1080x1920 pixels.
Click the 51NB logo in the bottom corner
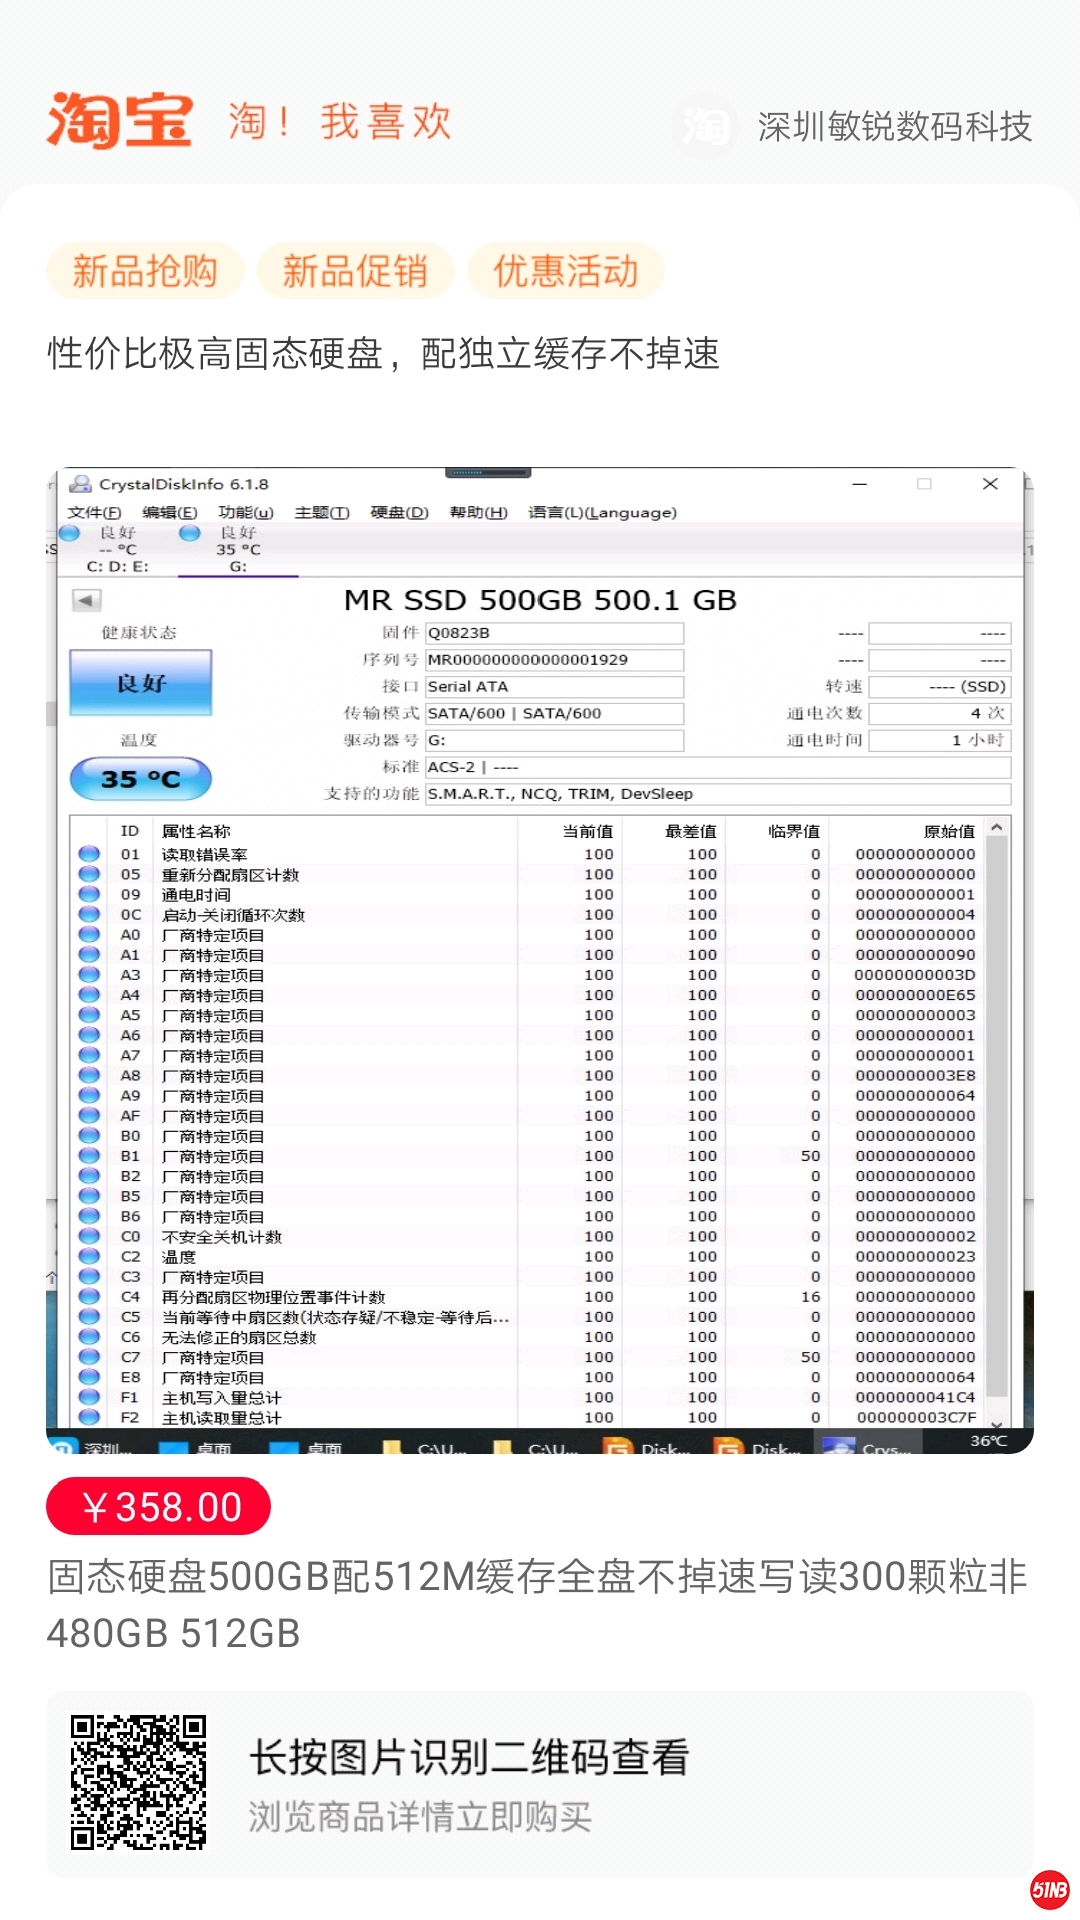pyautogui.click(x=1049, y=1889)
